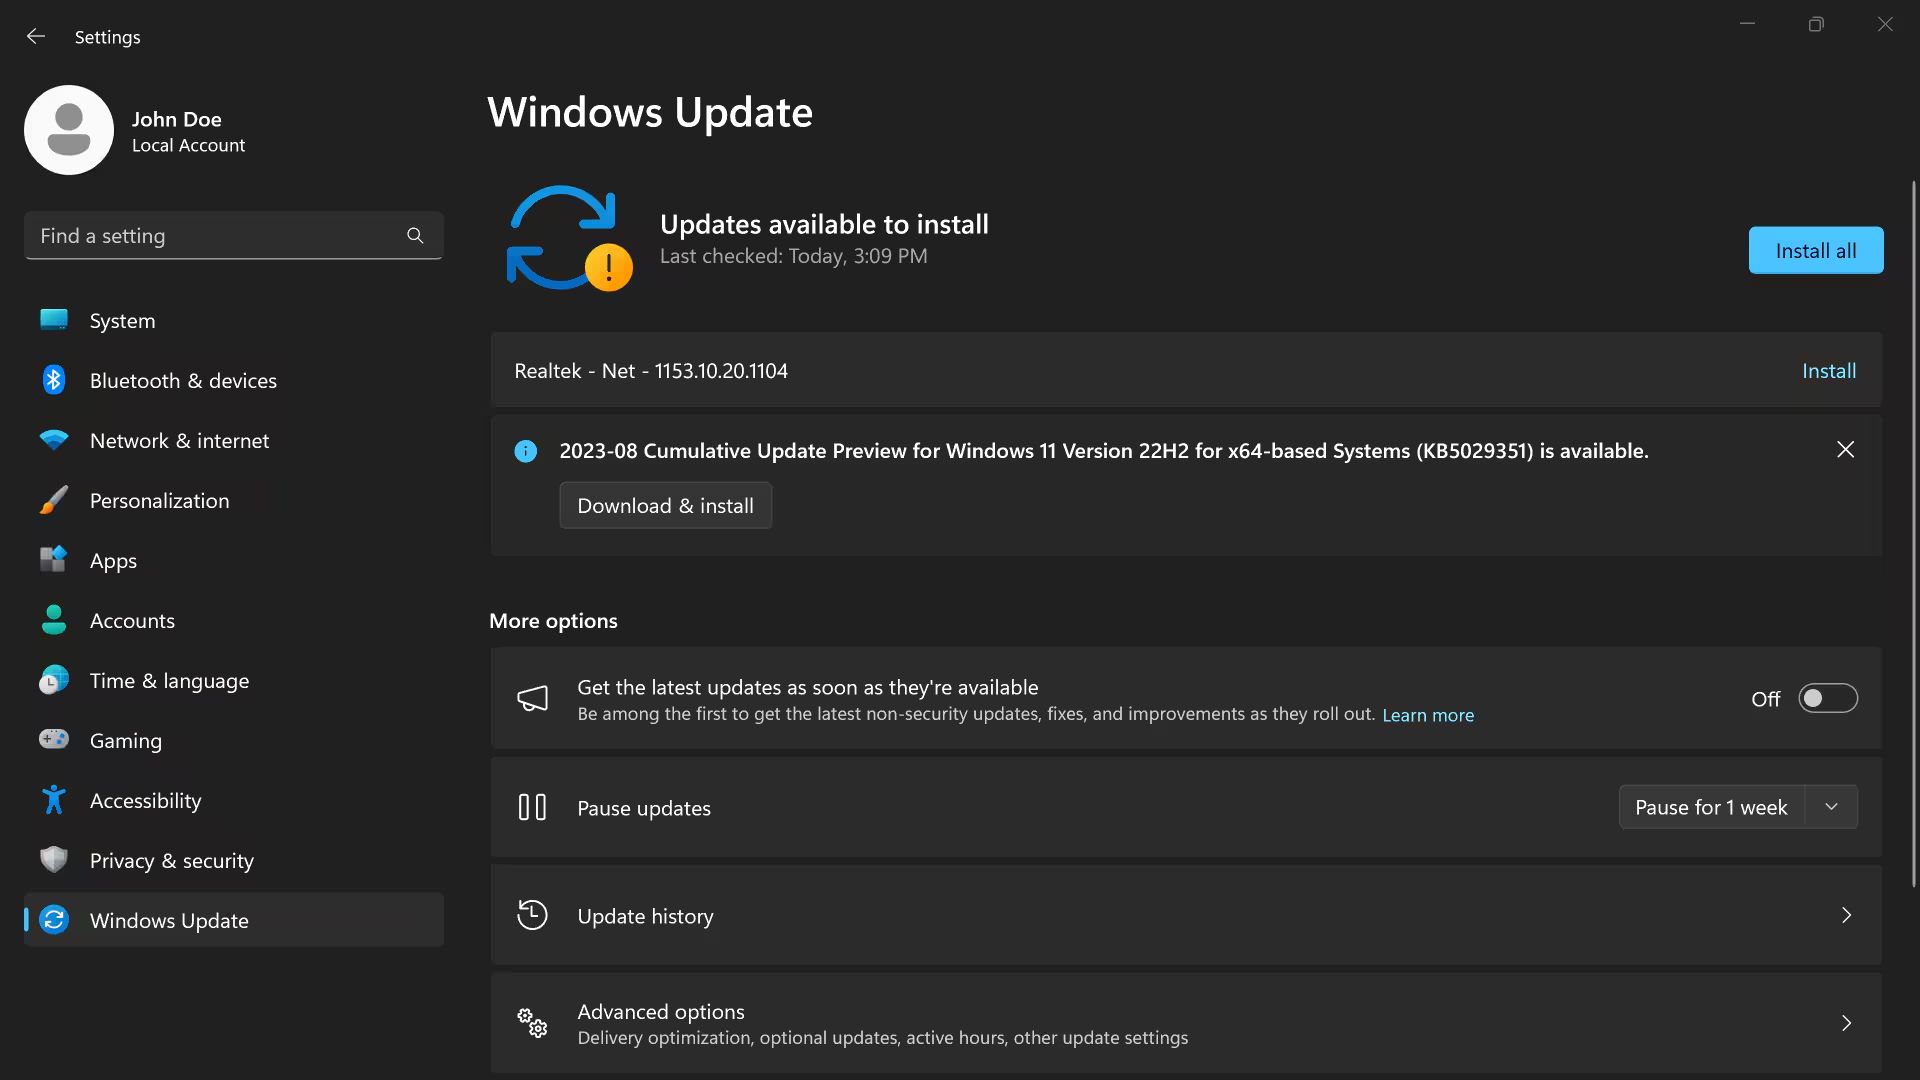Open the Network & internet icon
Viewport: 1920px width, 1080px height.
point(52,440)
